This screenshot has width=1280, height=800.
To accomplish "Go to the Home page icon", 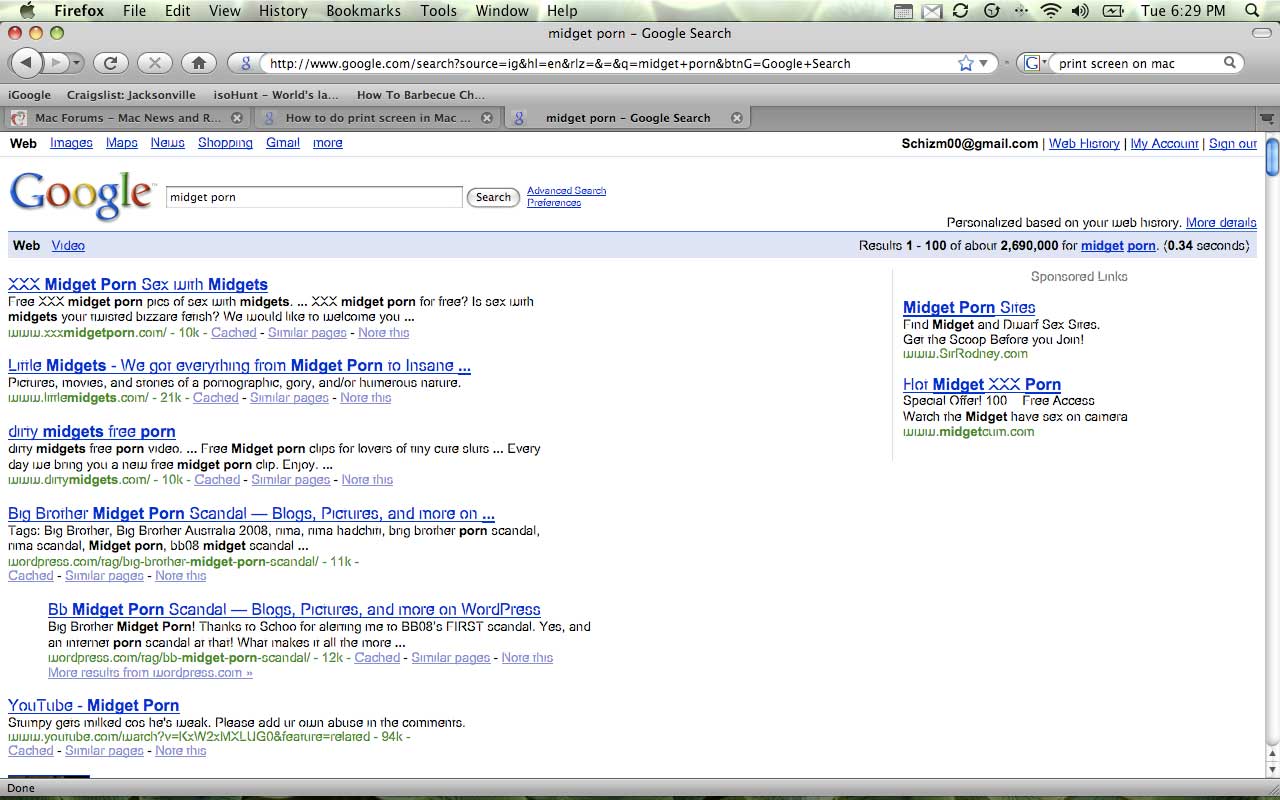I will [199, 63].
